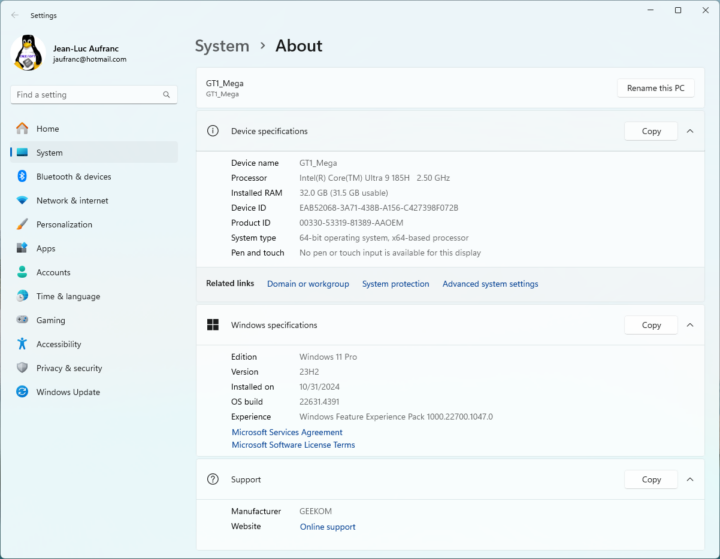Select 64-bit operating system text

click(384, 238)
